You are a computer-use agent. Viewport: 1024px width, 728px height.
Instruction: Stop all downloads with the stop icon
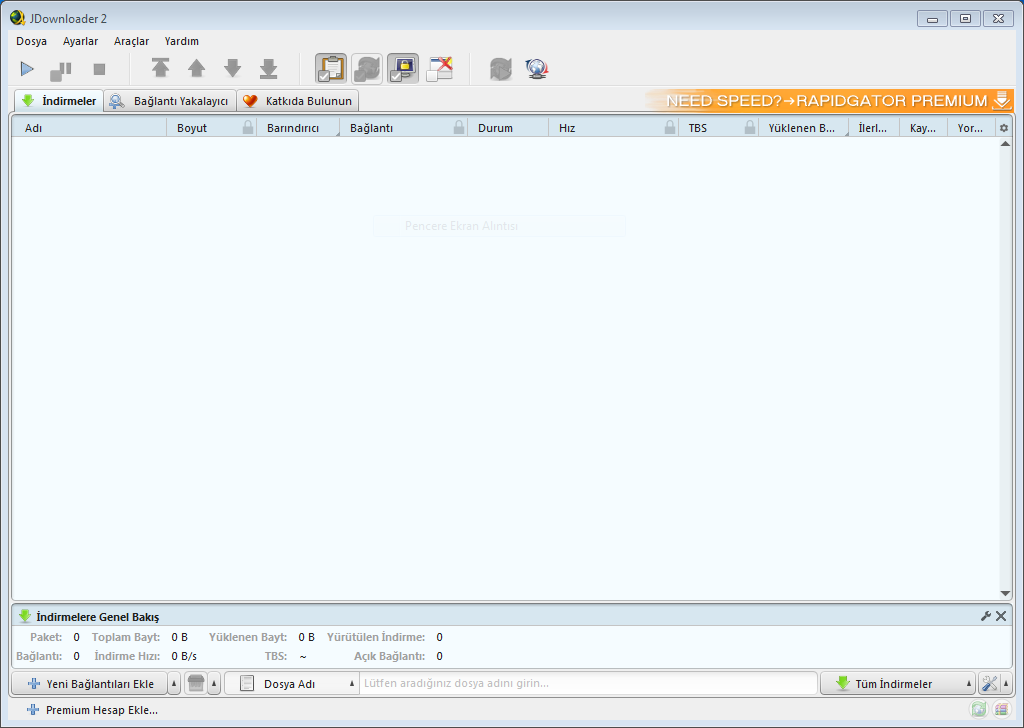[x=99, y=69]
